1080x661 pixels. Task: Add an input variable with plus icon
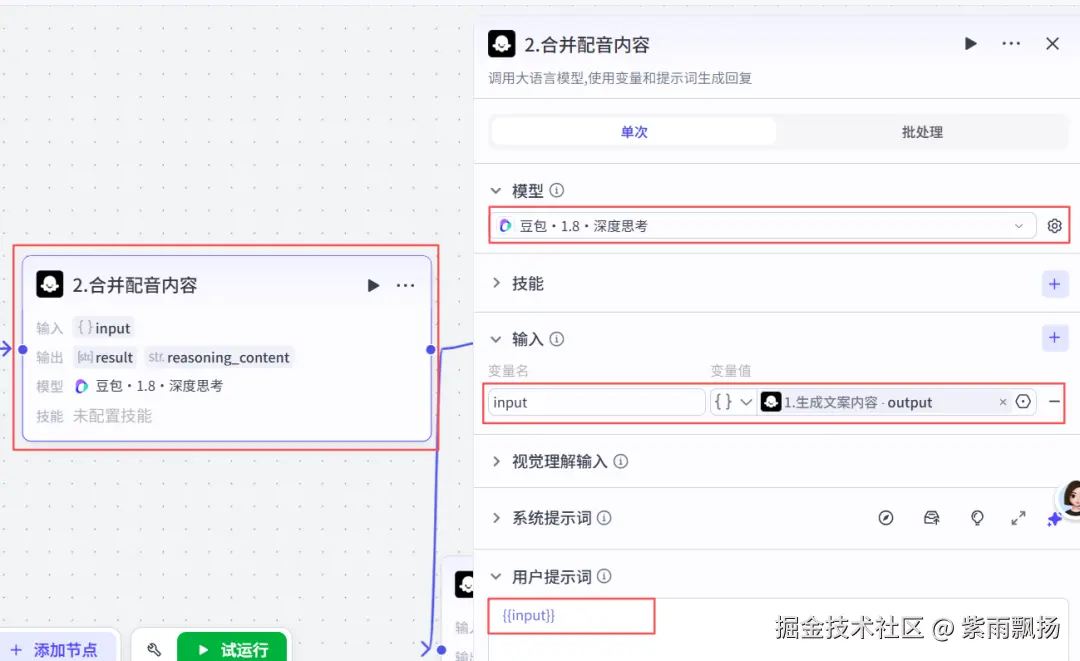[1055, 337]
